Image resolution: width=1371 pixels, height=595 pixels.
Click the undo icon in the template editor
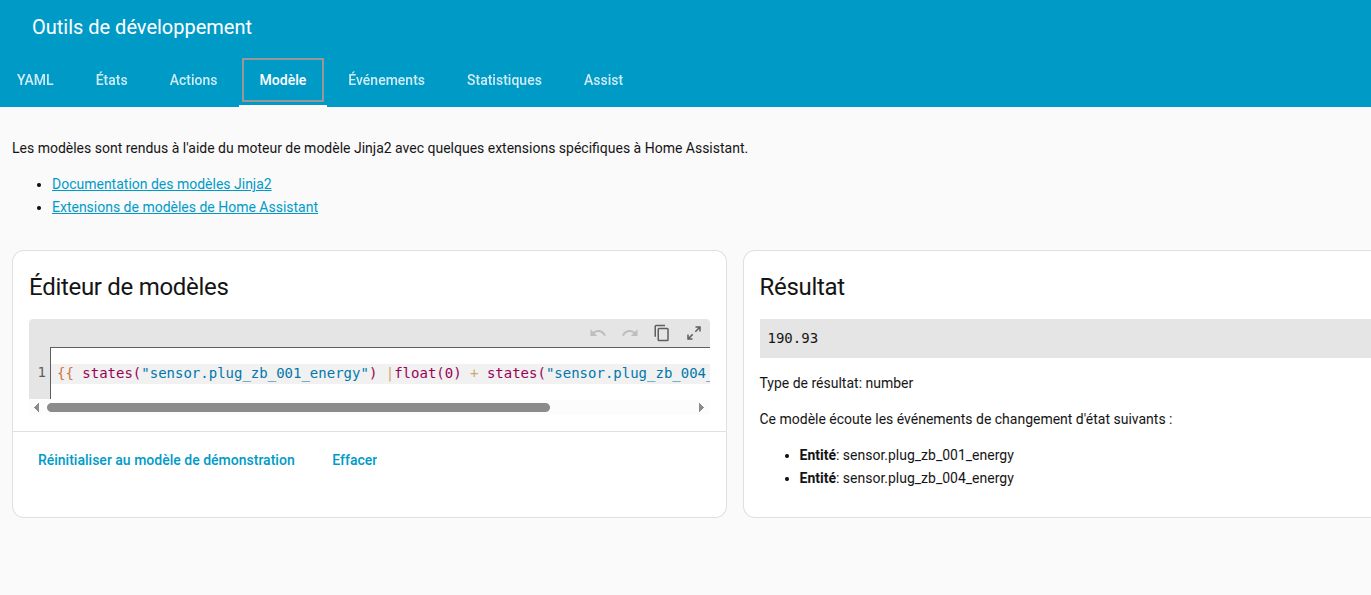(598, 333)
